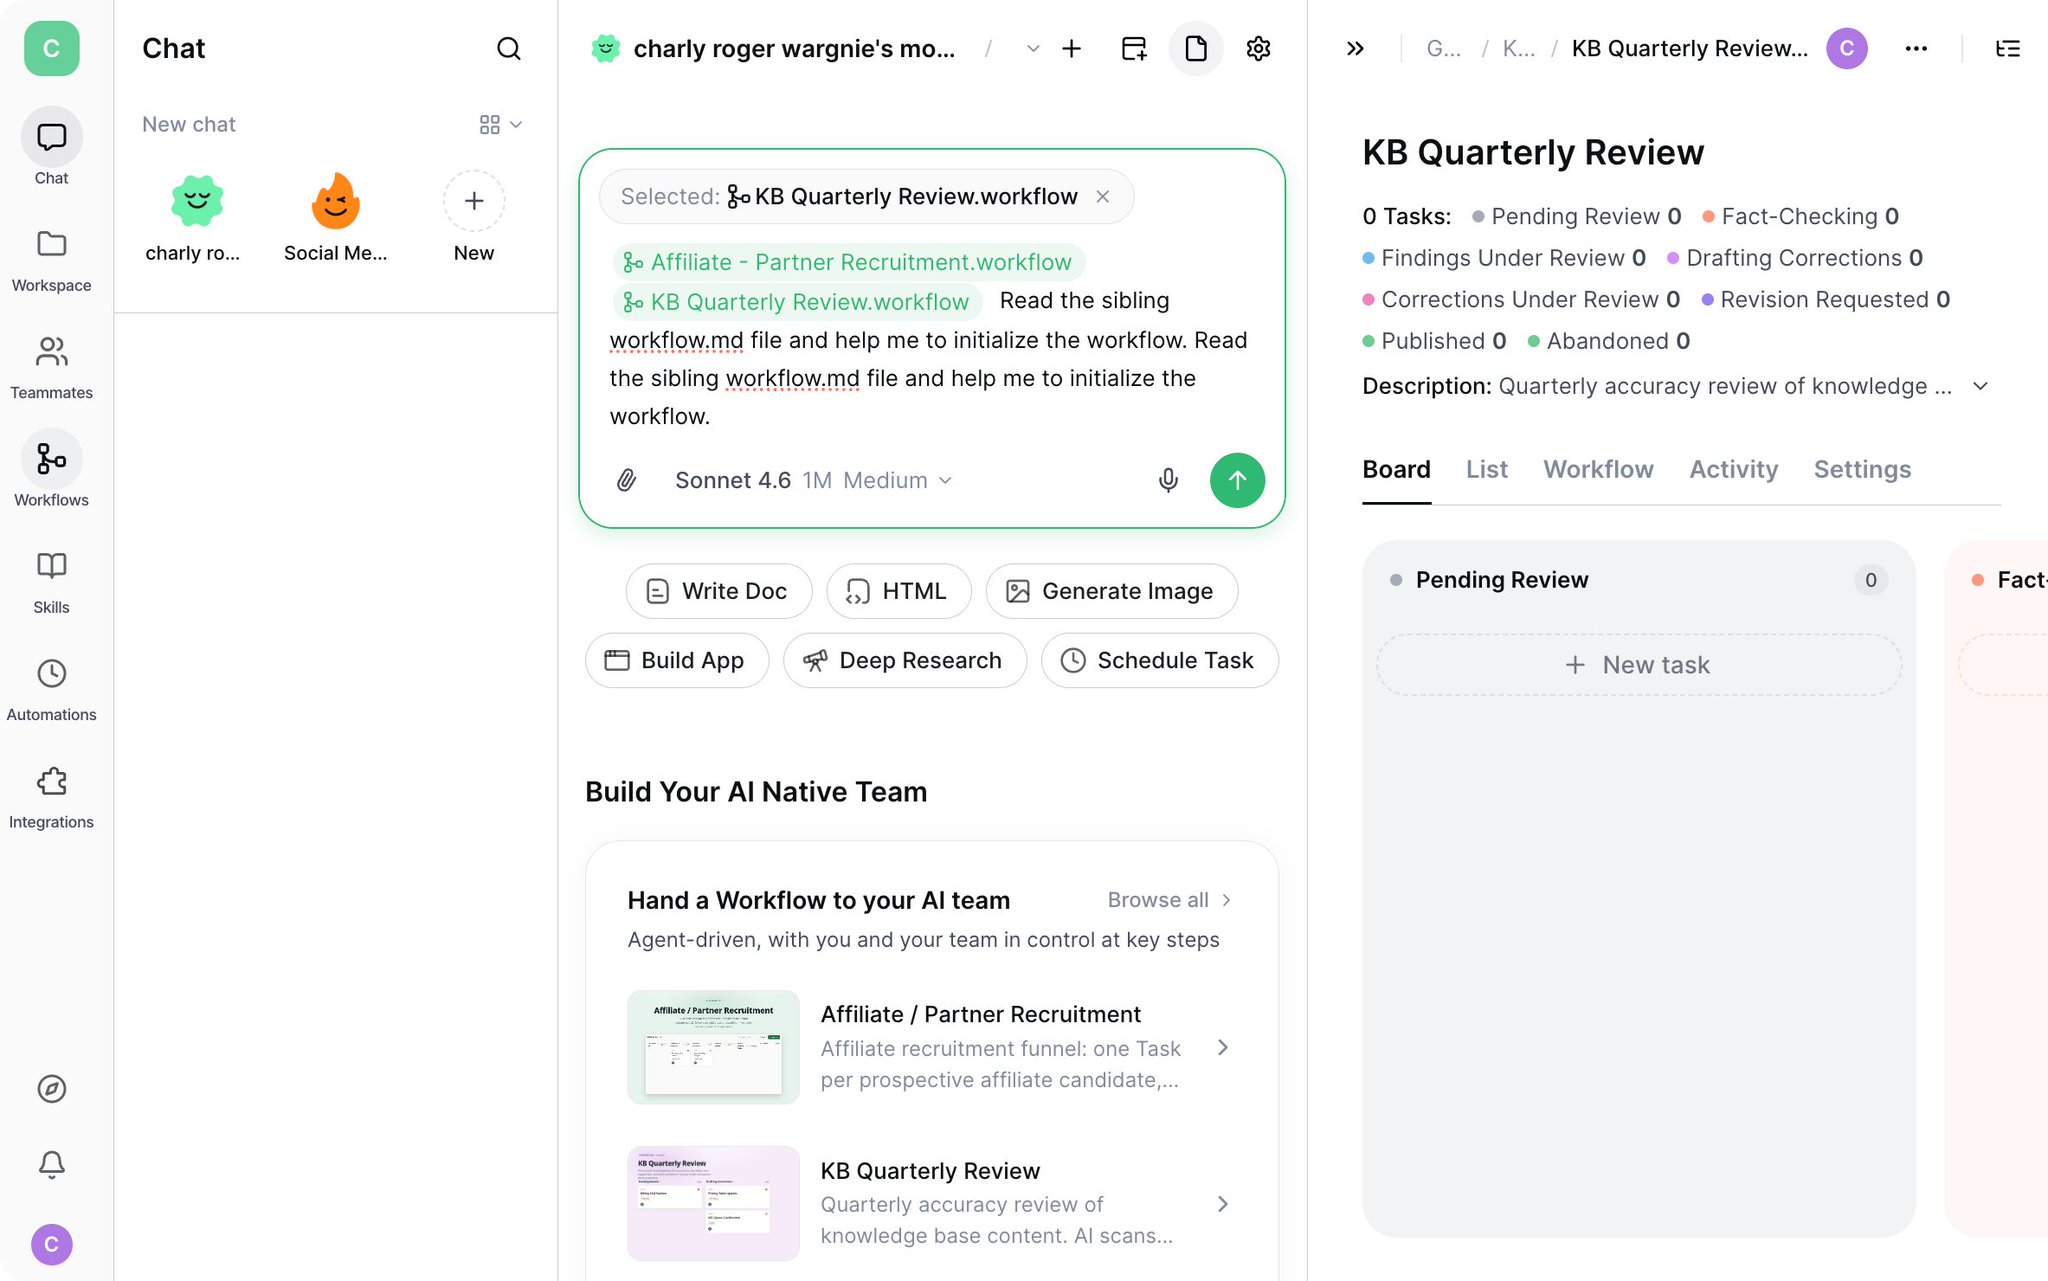Send the message with green arrow button

click(x=1237, y=480)
